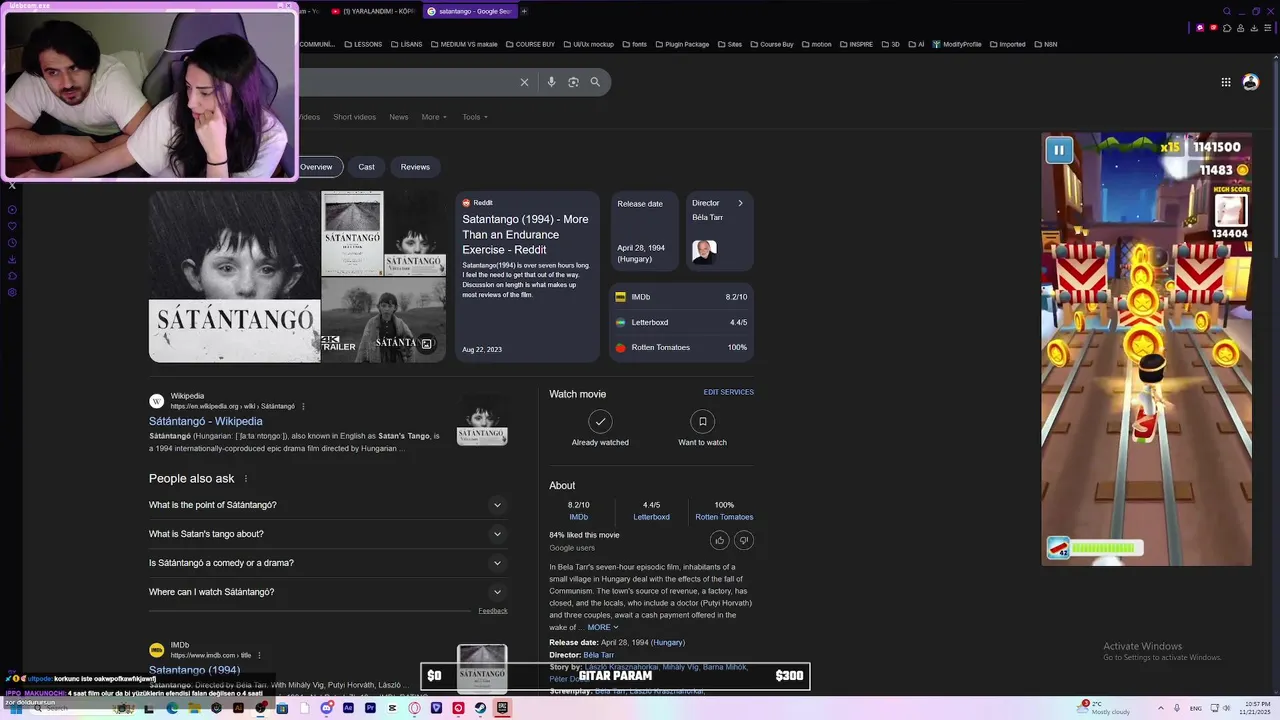Open Wikipedia result three-dot options
Image resolution: width=1280 pixels, height=720 pixels.
pyautogui.click(x=303, y=406)
